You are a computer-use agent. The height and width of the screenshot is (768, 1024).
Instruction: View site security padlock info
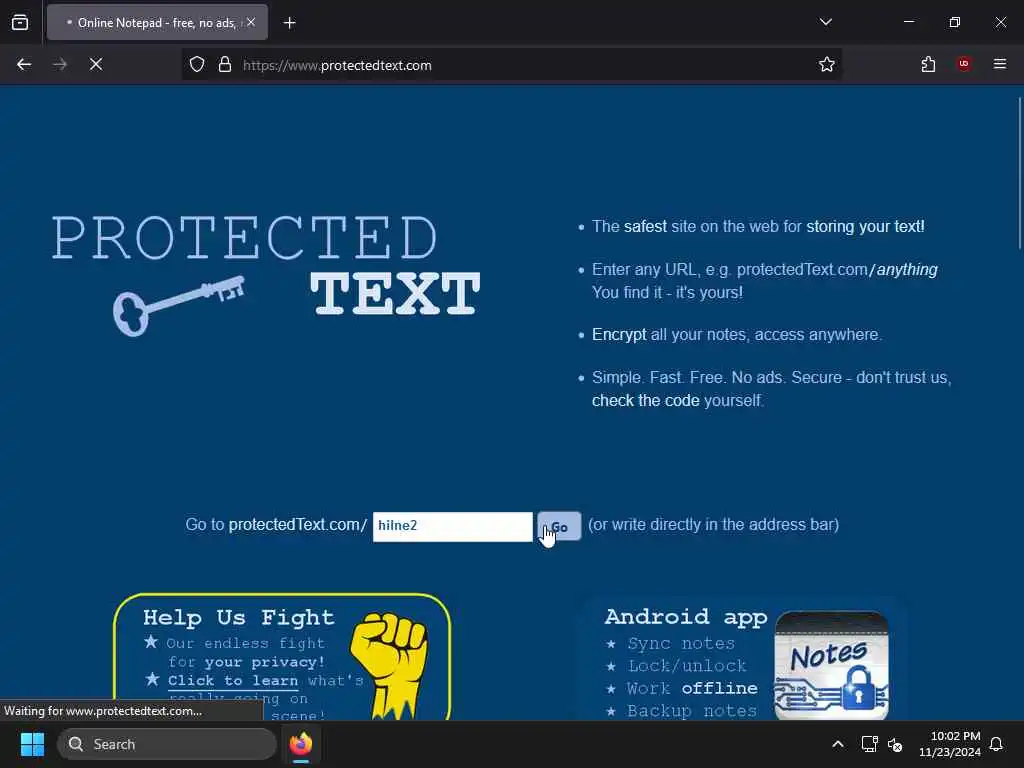coord(225,65)
